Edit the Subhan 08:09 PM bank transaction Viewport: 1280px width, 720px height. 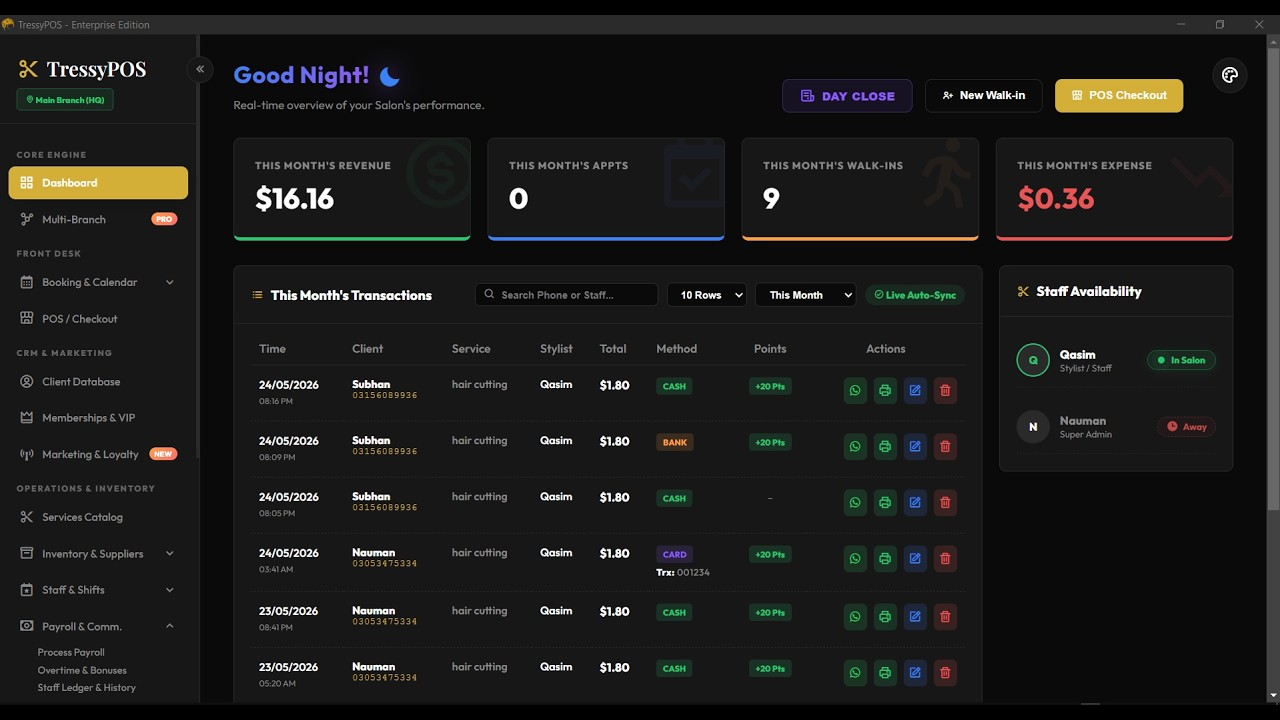[915, 447]
